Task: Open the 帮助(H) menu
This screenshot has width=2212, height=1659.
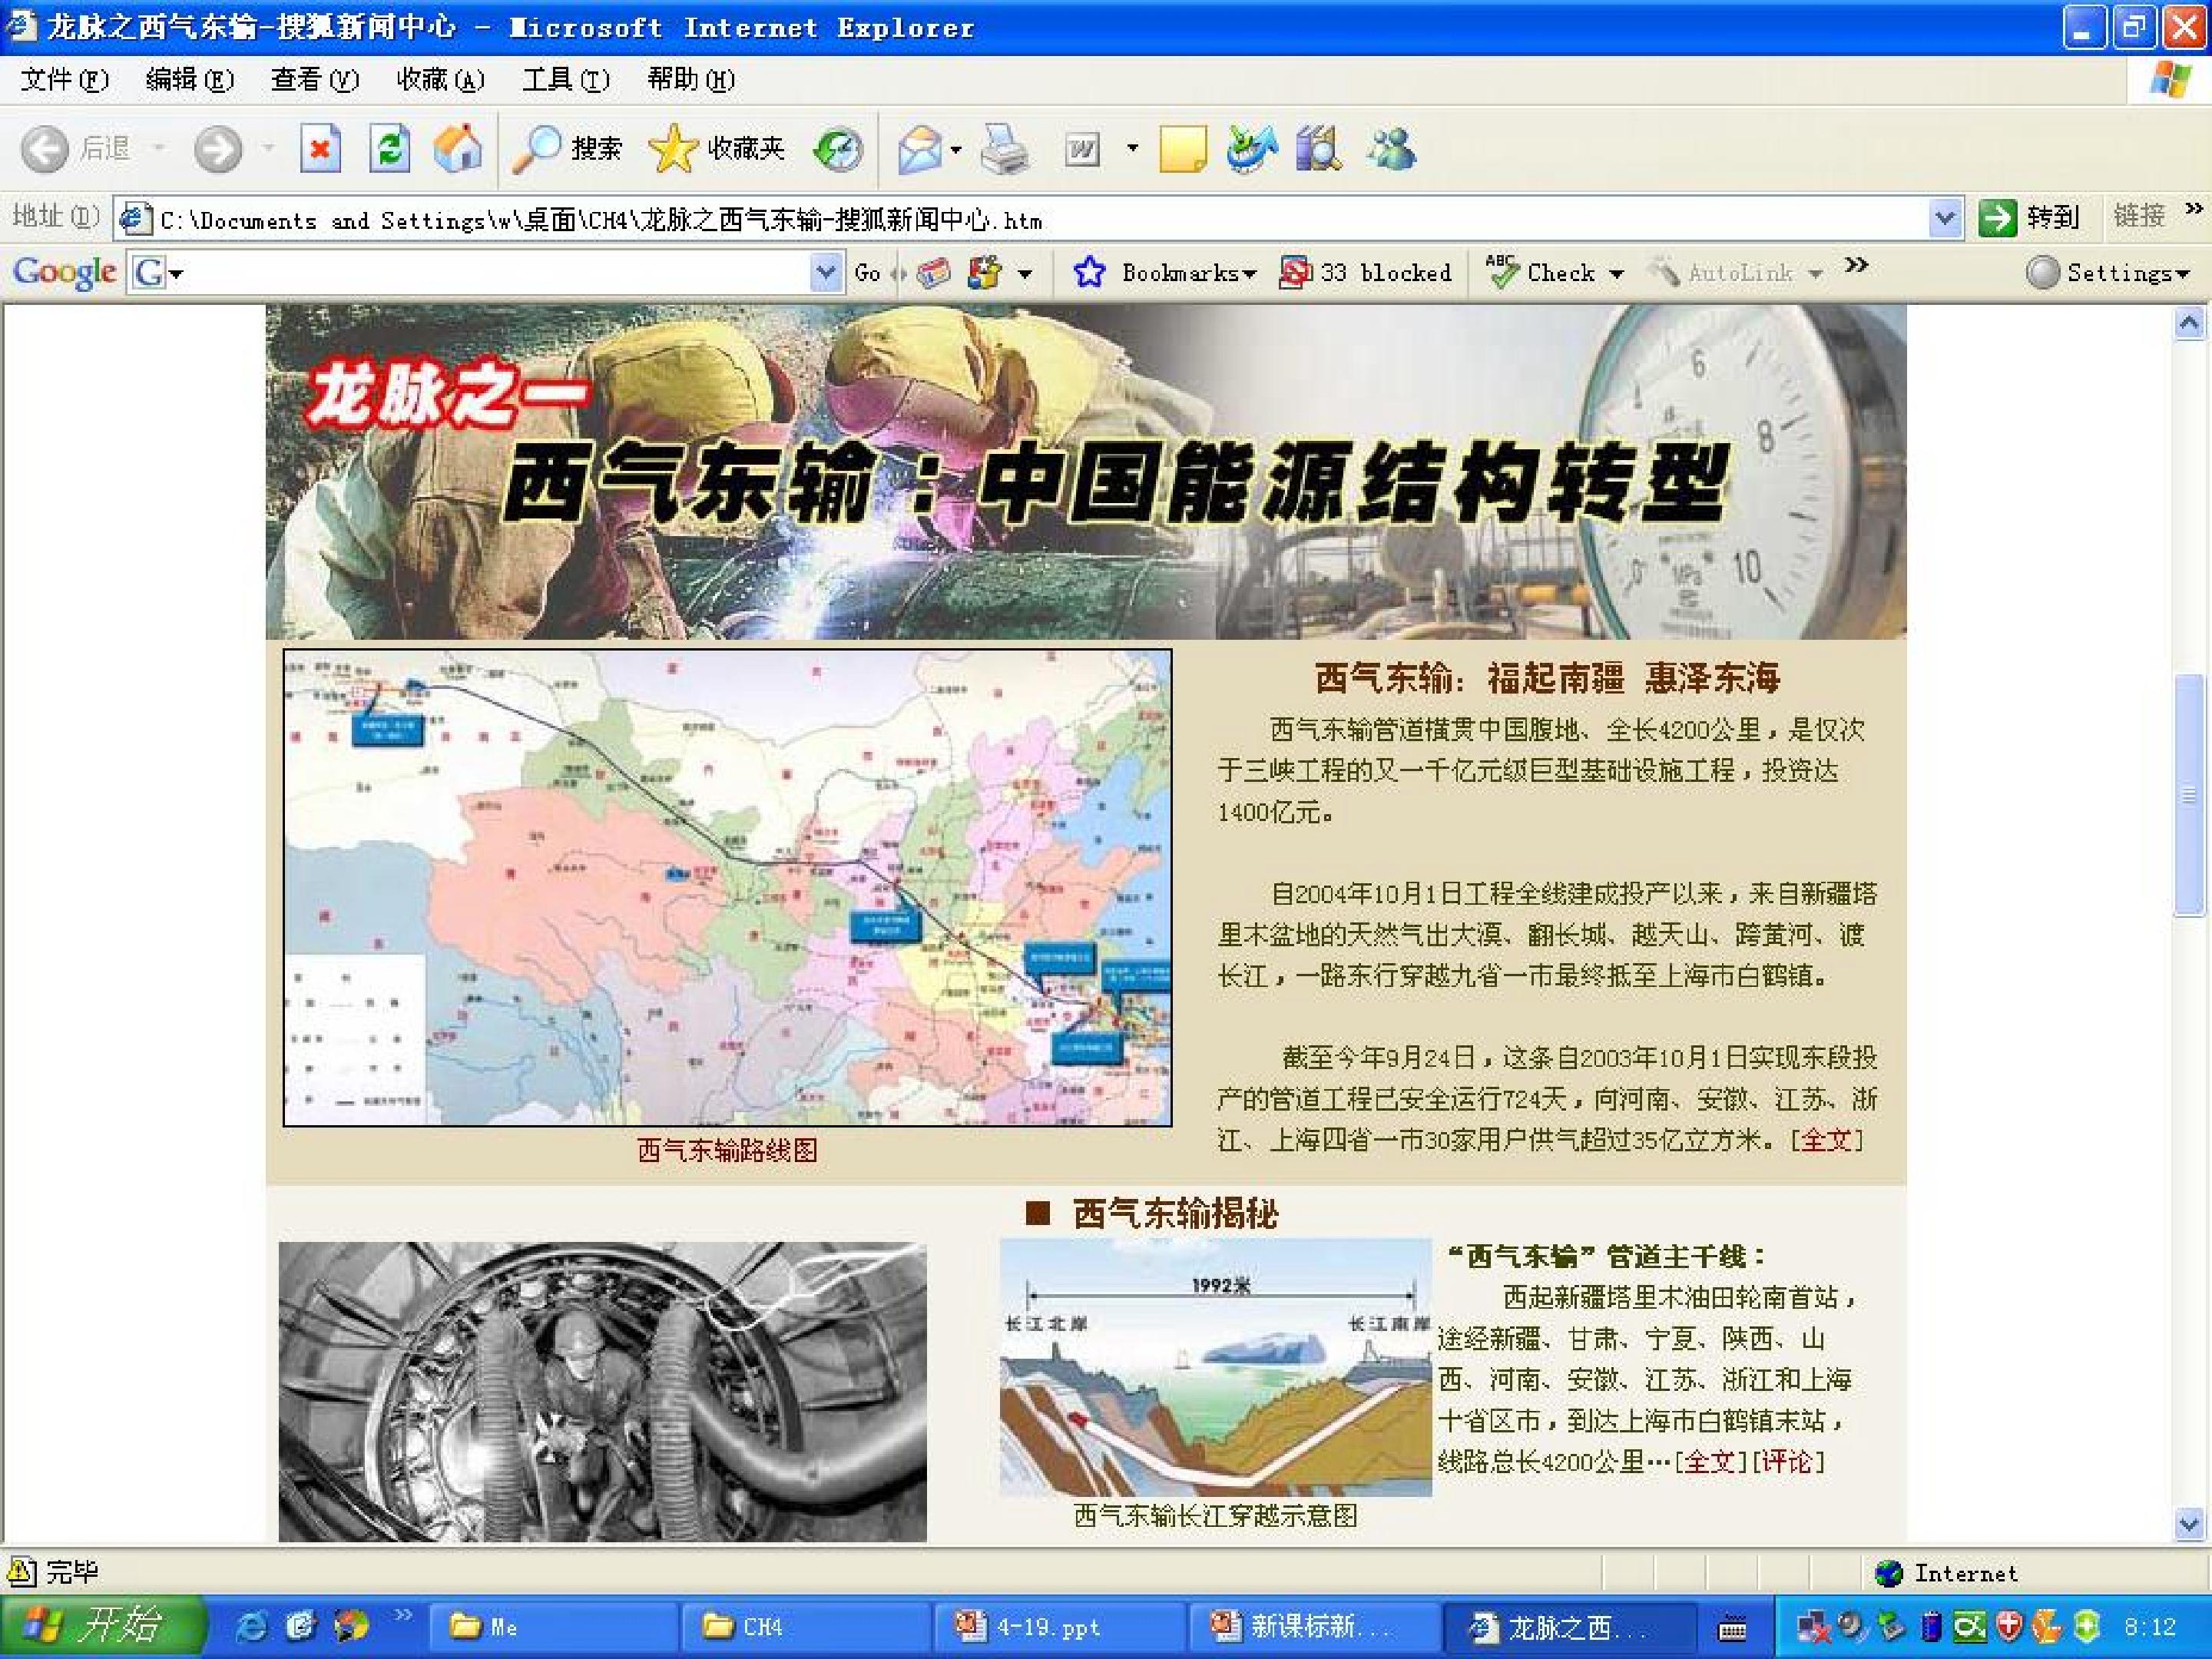Action: tap(690, 79)
